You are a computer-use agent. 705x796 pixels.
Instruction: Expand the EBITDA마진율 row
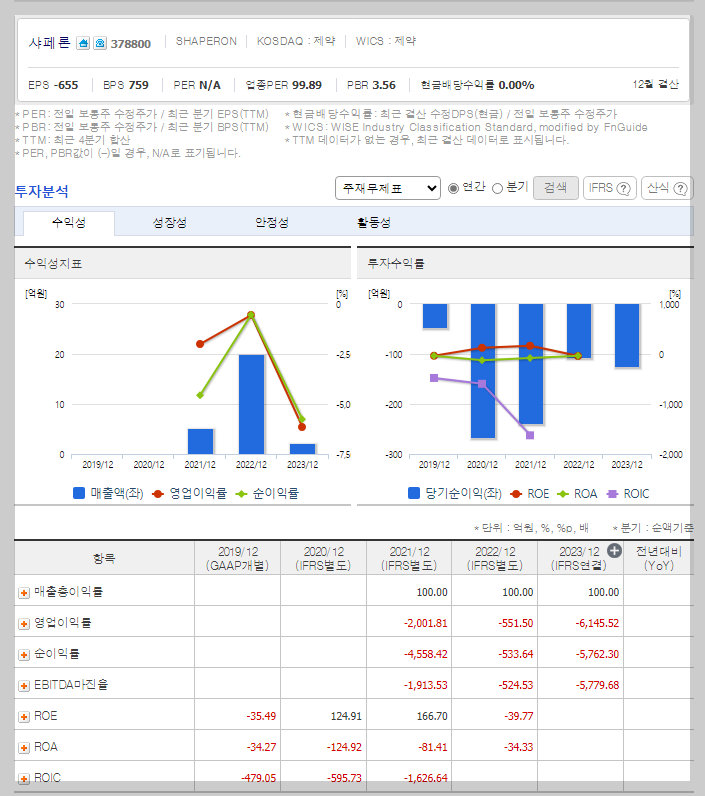pos(24,686)
